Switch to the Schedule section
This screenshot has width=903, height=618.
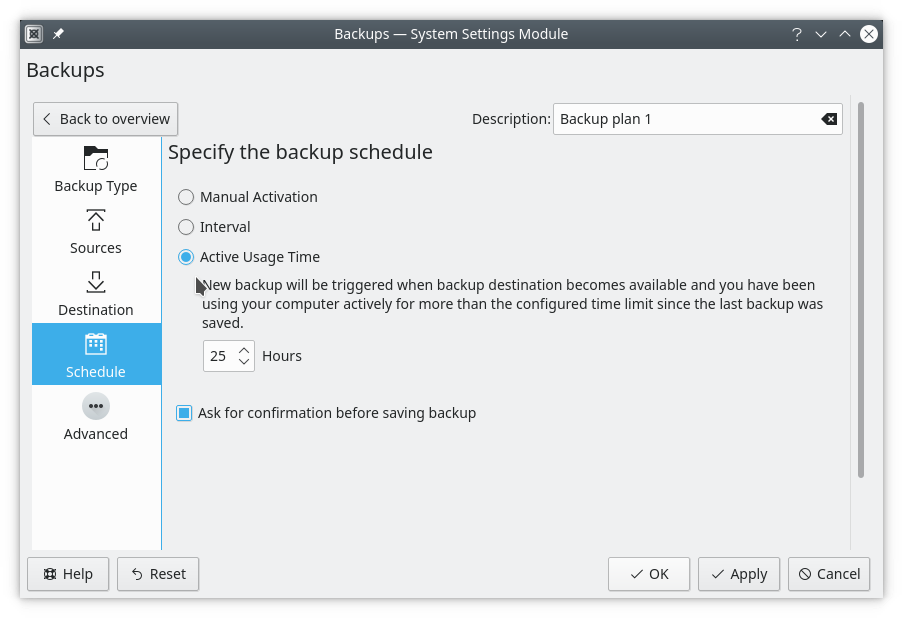[x=95, y=354]
